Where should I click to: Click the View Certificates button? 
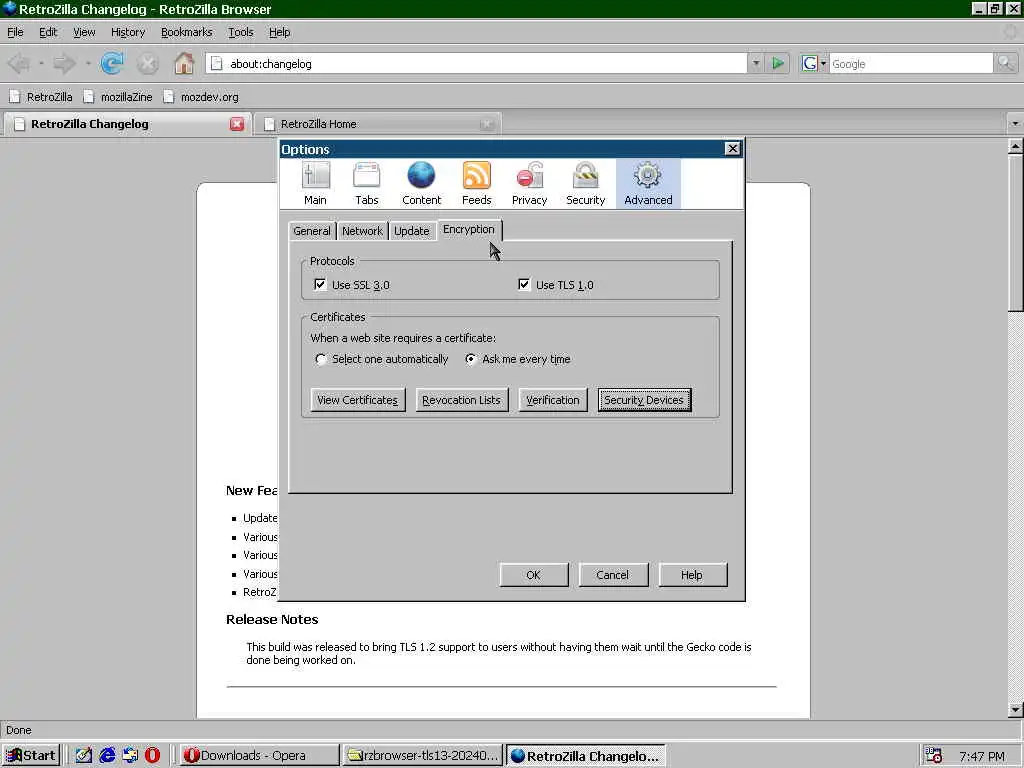[x=357, y=400]
